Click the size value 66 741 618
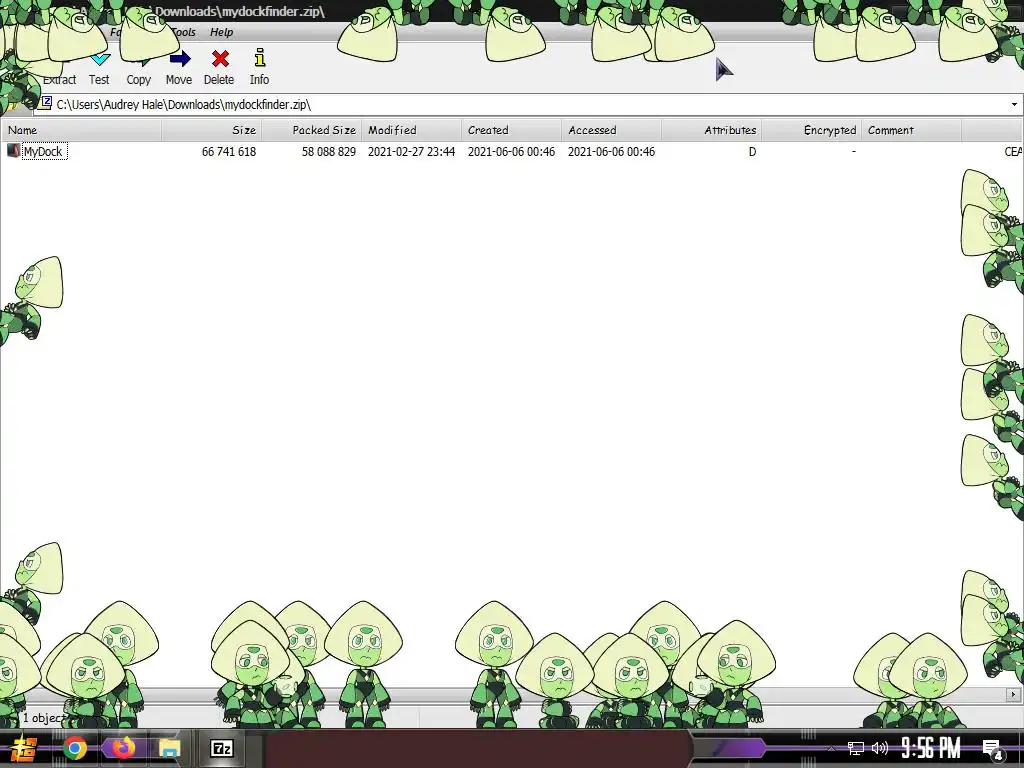1024x768 pixels. tap(229, 152)
